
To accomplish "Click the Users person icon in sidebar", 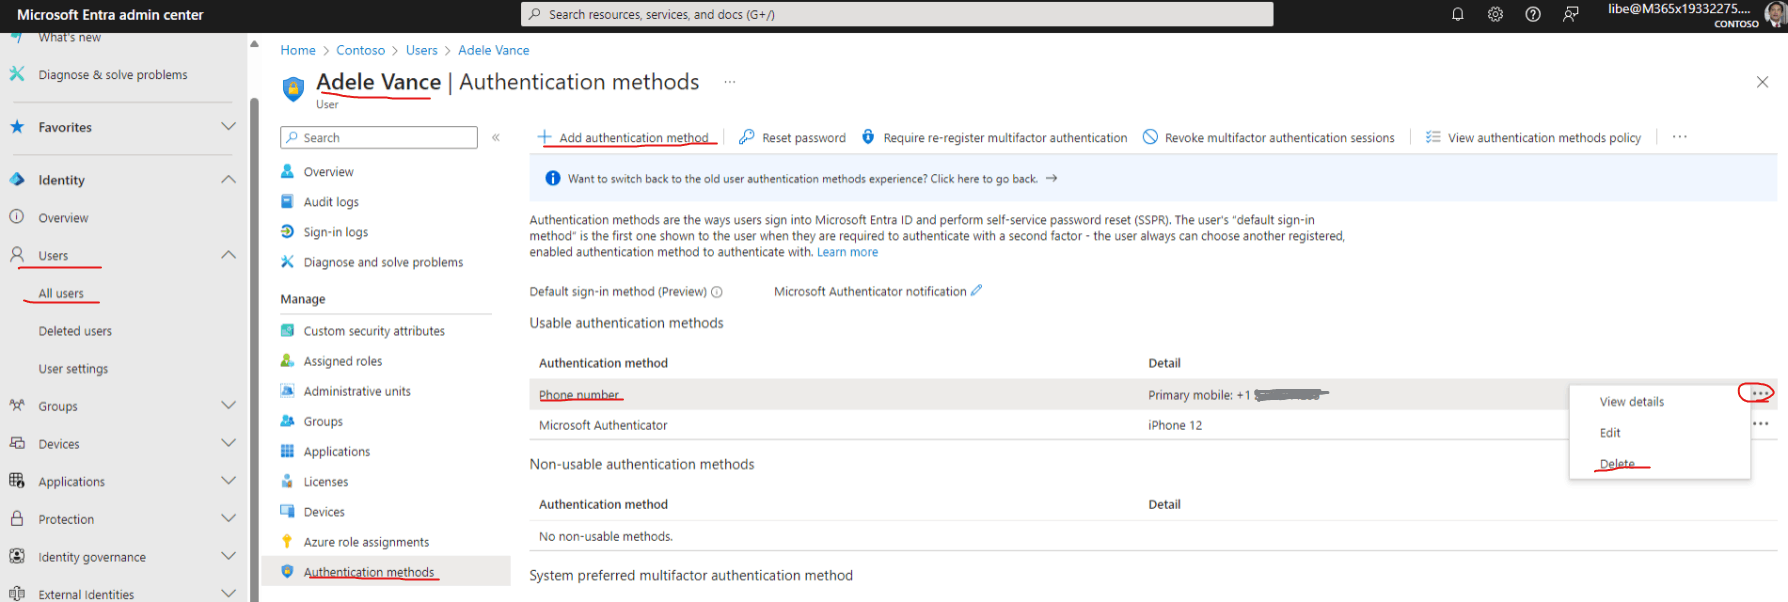I will point(17,255).
